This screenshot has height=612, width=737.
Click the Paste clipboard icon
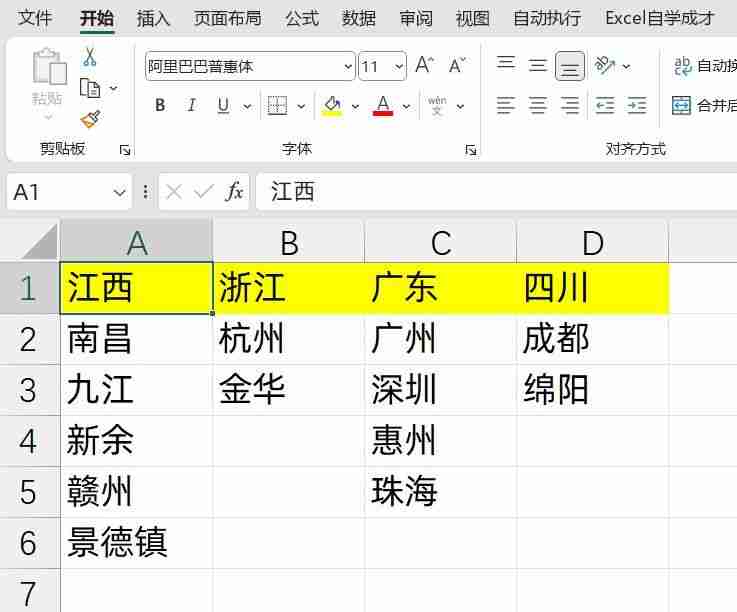click(x=49, y=67)
